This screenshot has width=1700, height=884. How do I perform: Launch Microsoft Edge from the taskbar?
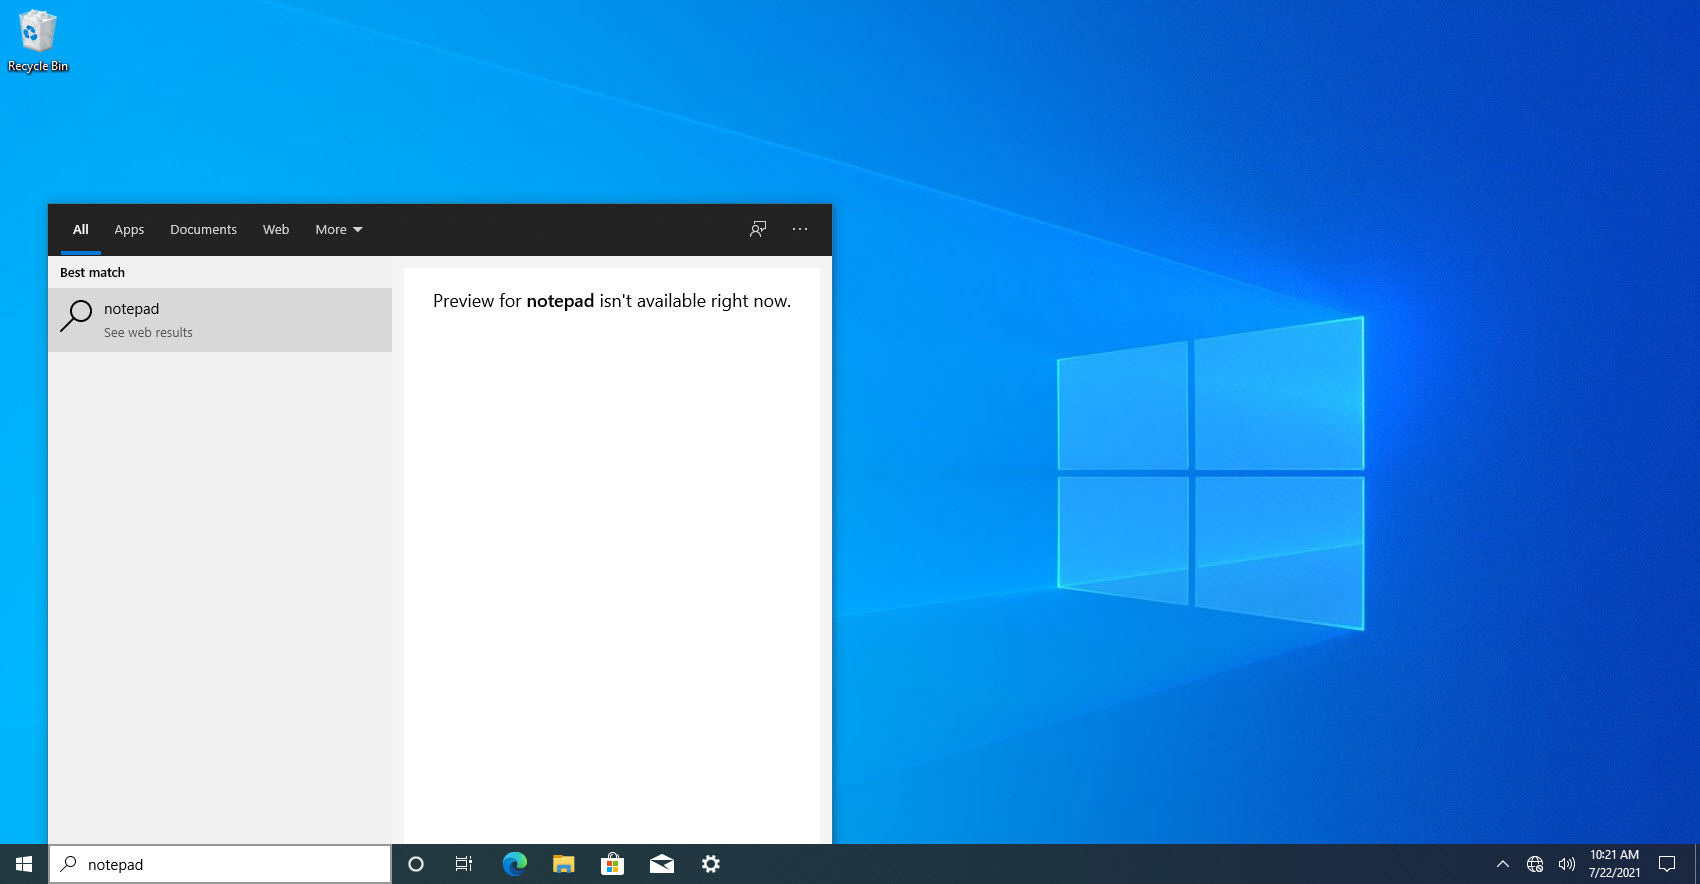514,864
